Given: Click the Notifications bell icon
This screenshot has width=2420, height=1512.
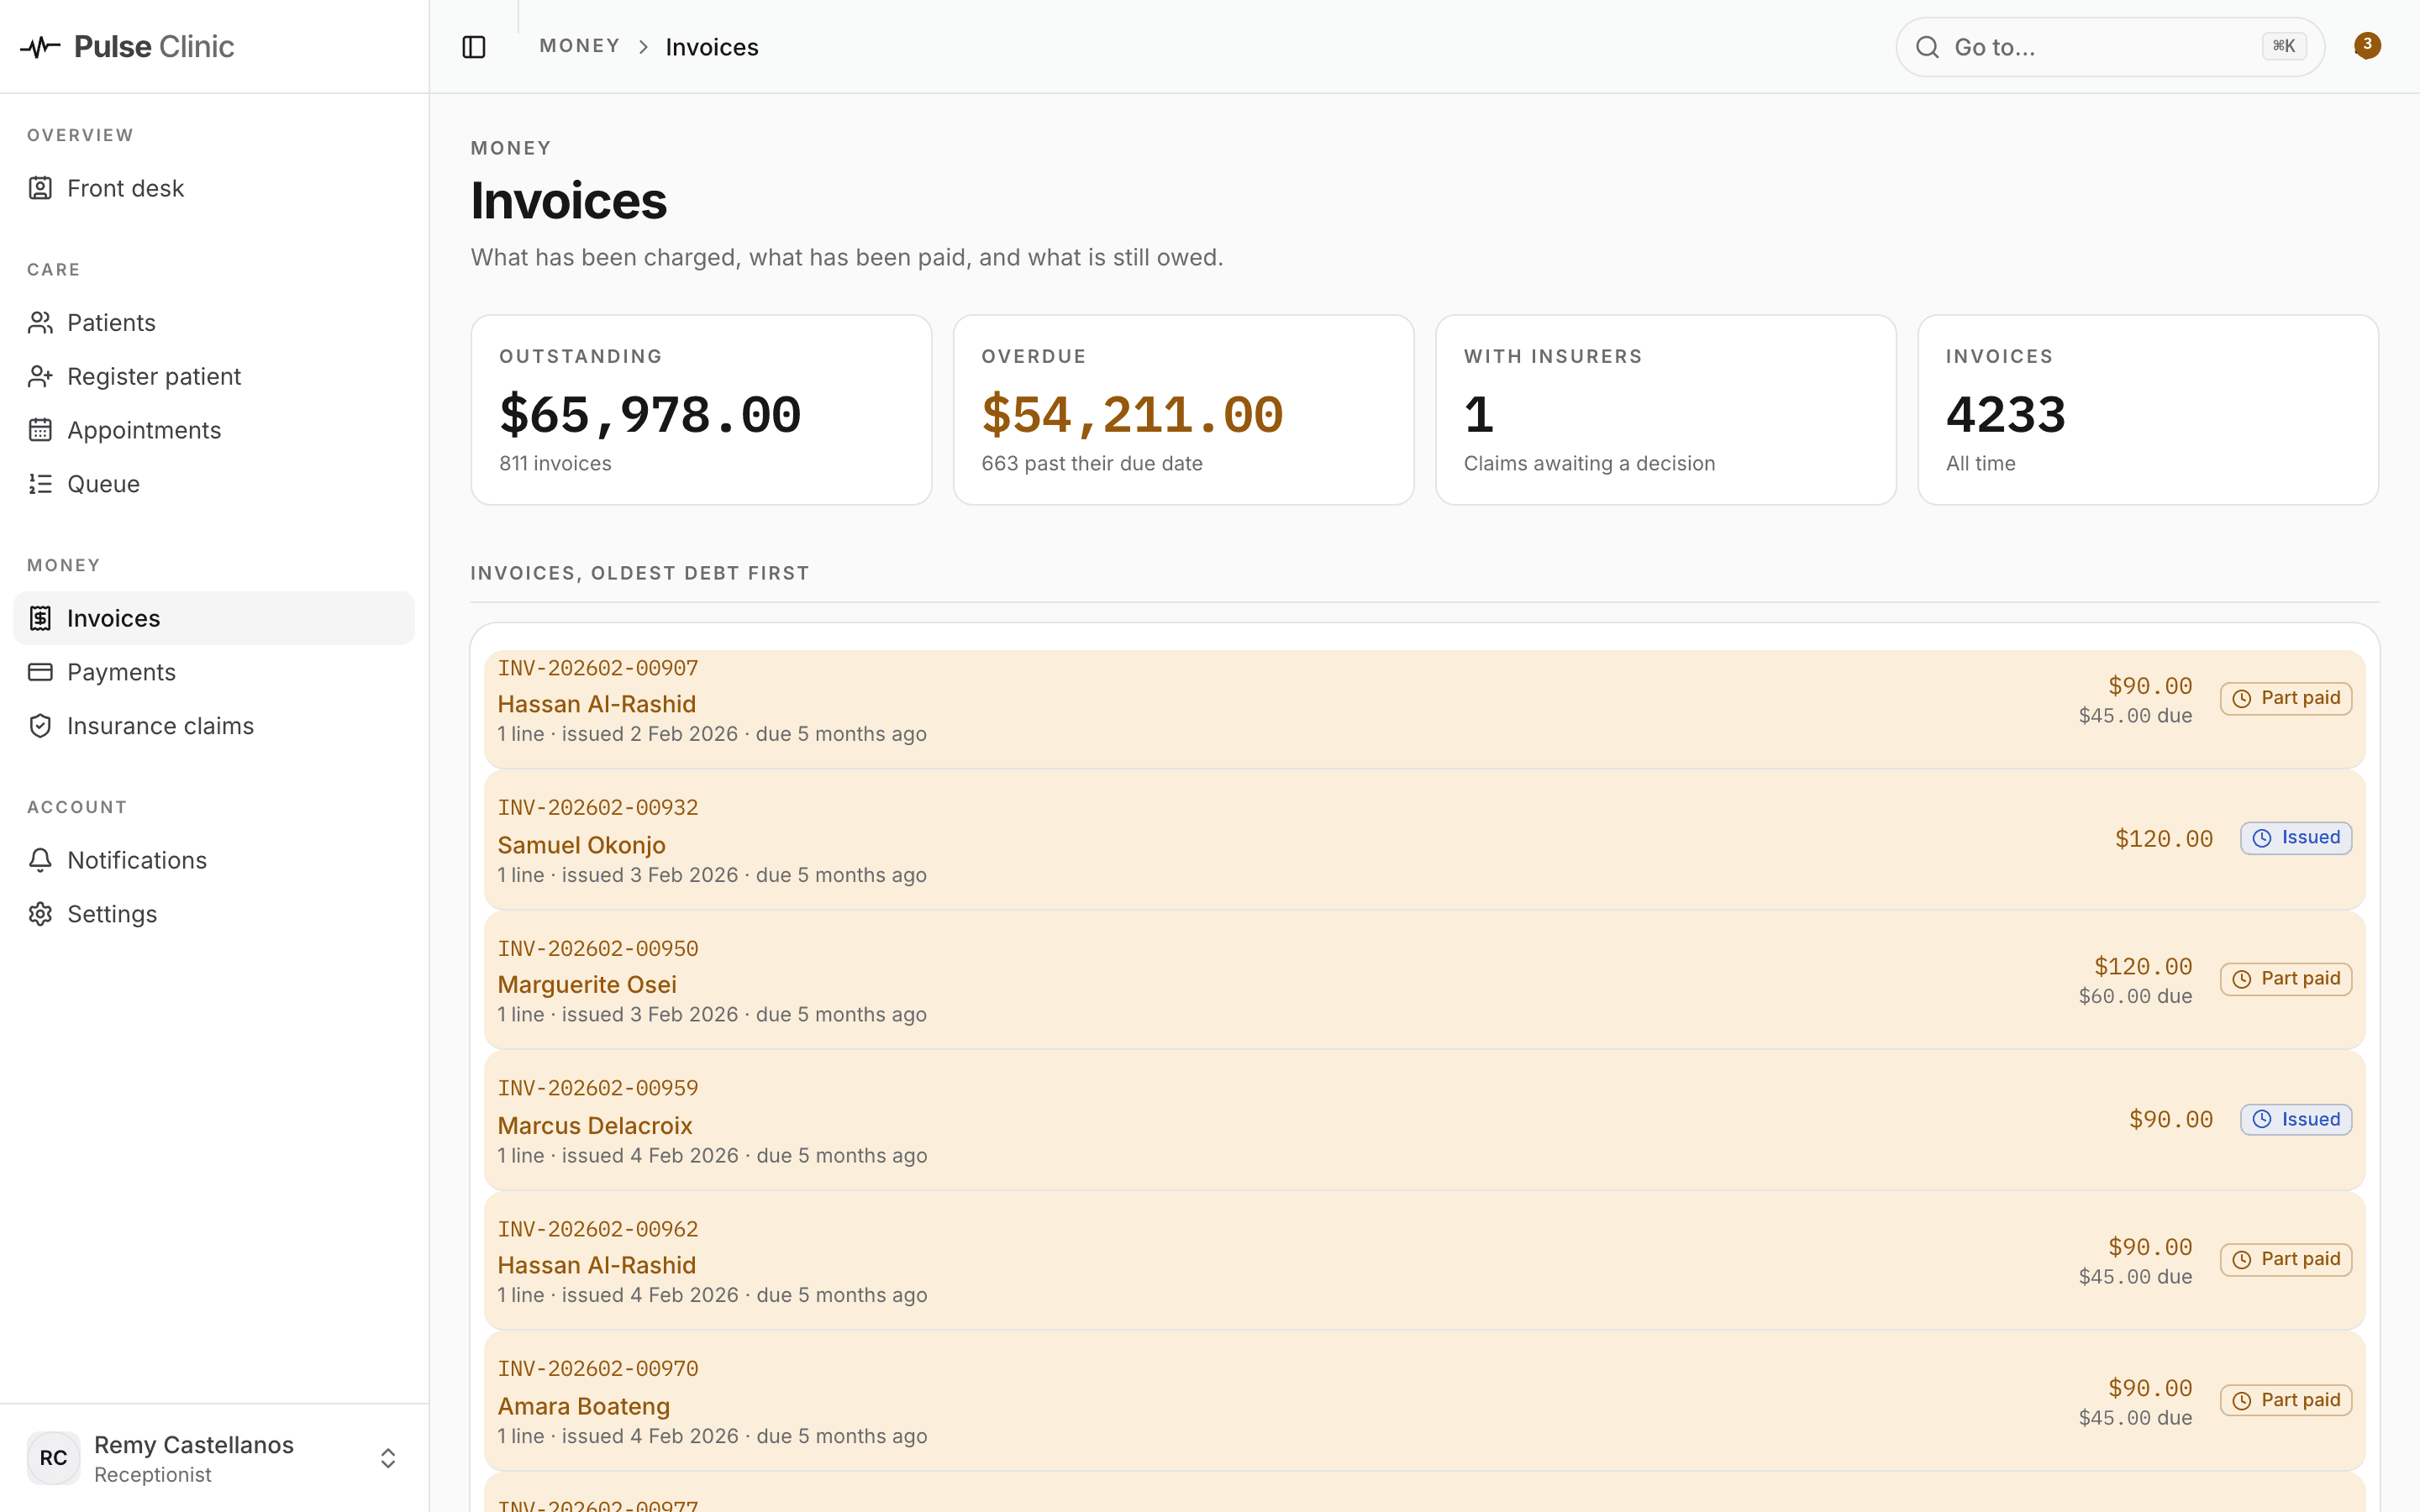Looking at the screenshot, I should (x=40, y=860).
